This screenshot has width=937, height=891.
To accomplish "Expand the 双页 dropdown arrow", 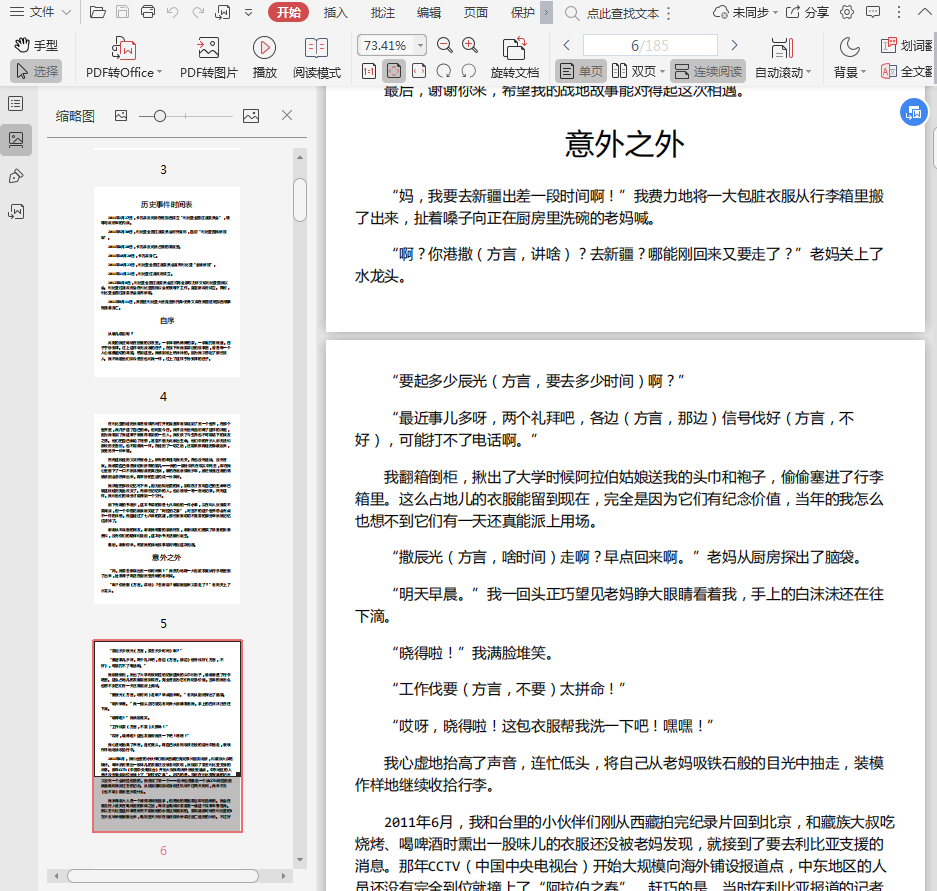I will tap(663, 72).
